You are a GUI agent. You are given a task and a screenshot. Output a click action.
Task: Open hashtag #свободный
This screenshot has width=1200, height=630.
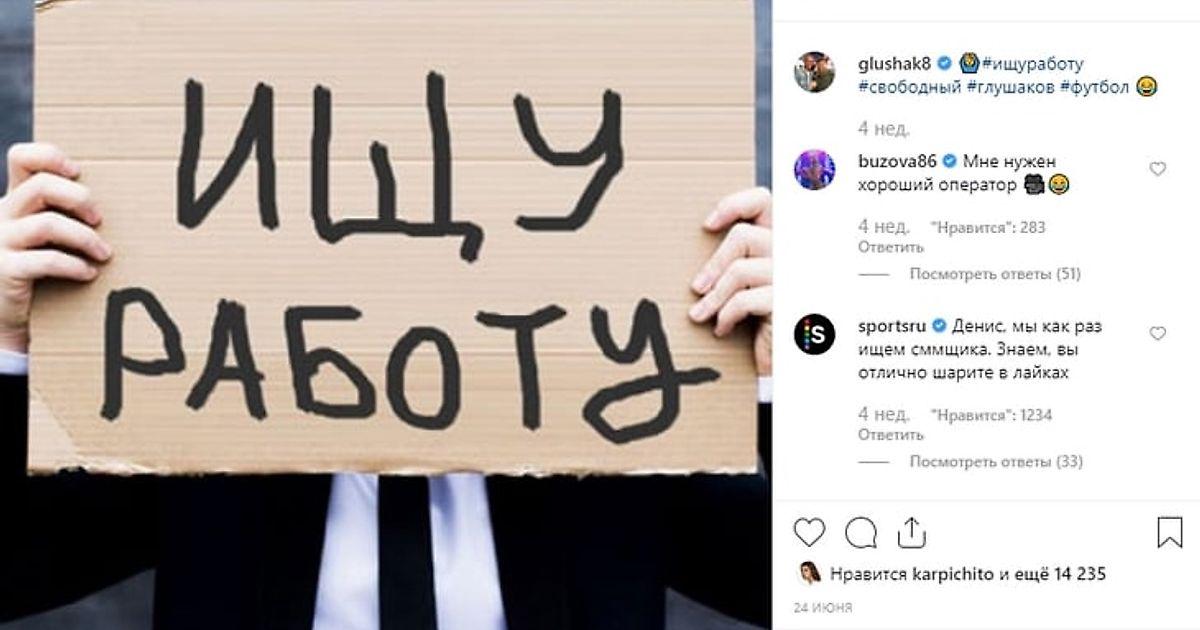pos(909,88)
